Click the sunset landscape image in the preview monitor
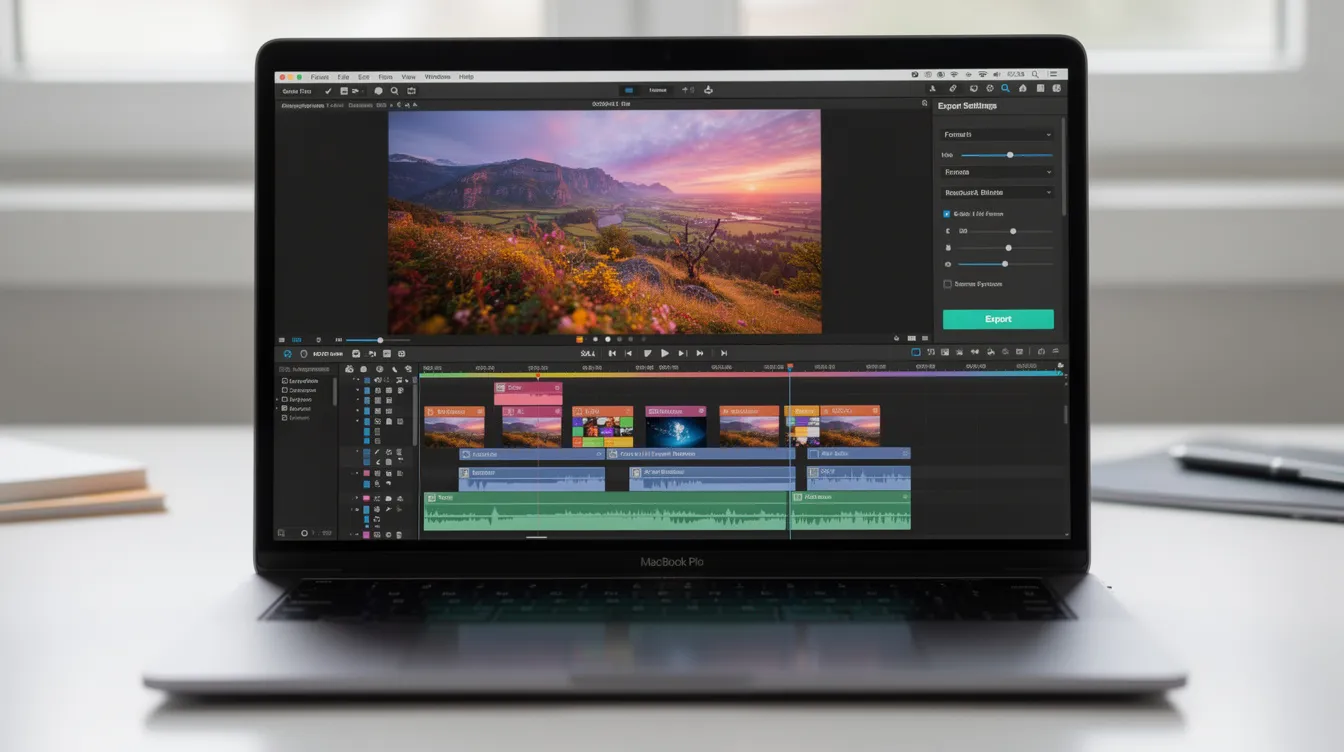Screen dimensions: 1344x752 click(604, 221)
